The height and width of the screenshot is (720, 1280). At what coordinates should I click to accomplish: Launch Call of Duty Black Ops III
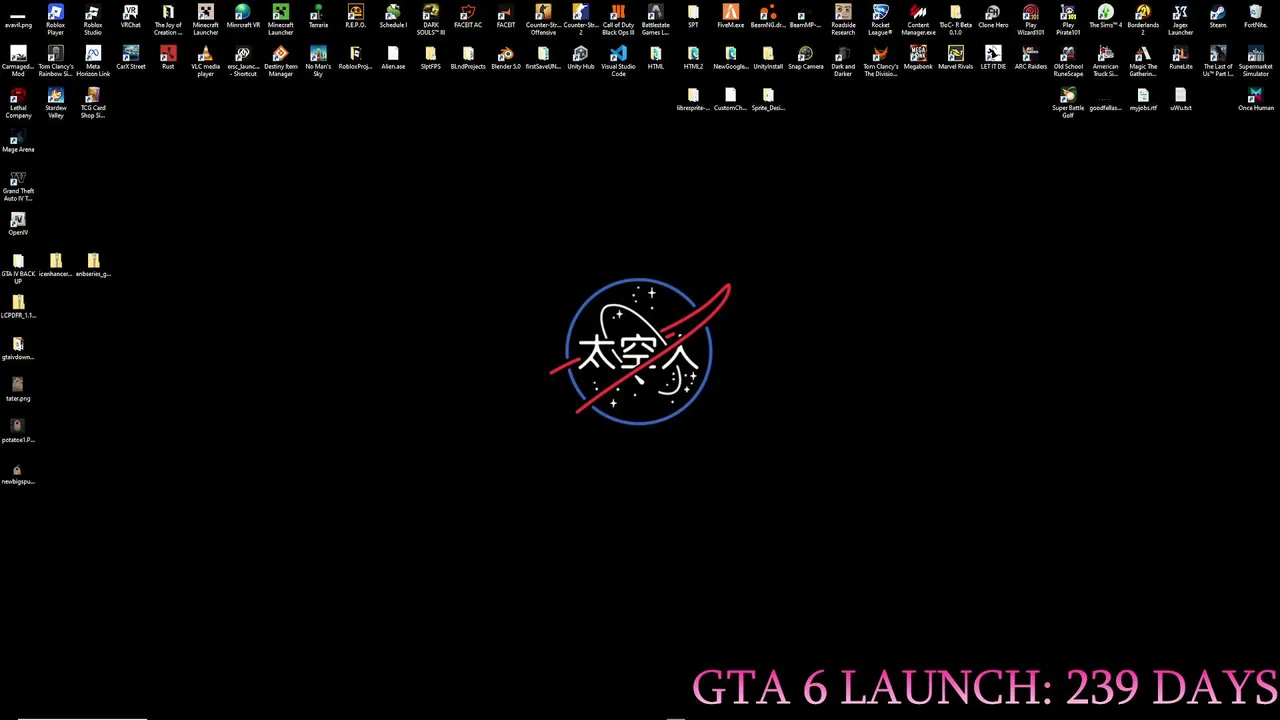[618, 19]
